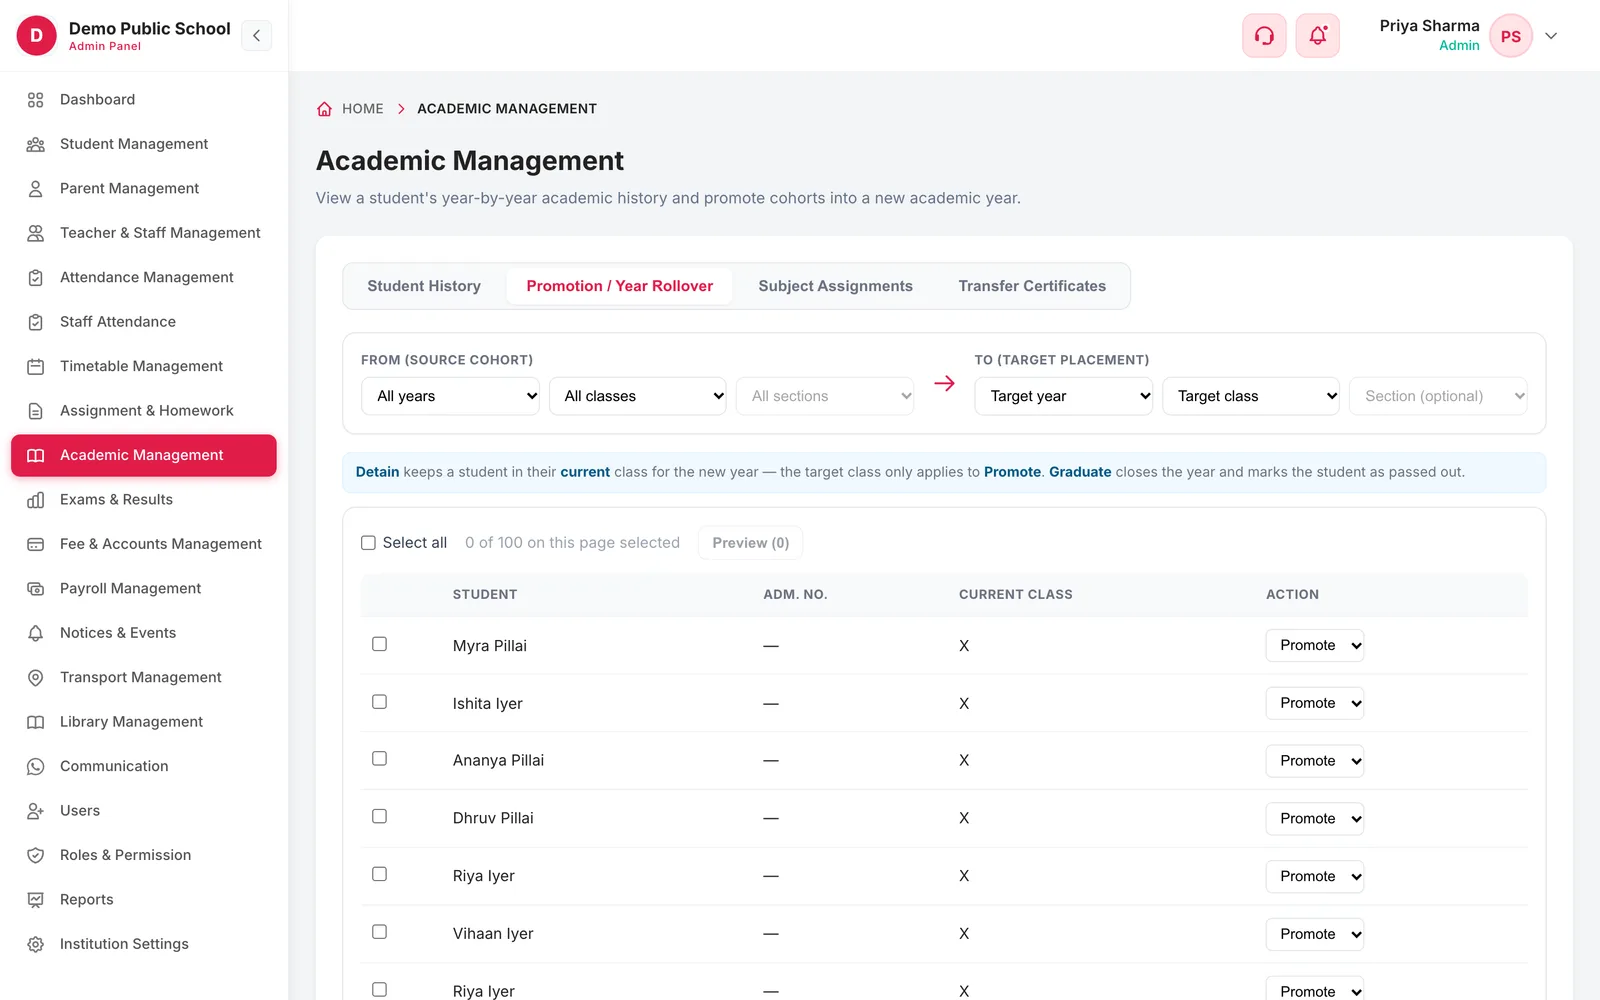Open Dhruv Pillai's Promote action dropdown
1600x1000 pixels.
(1315, 819)
